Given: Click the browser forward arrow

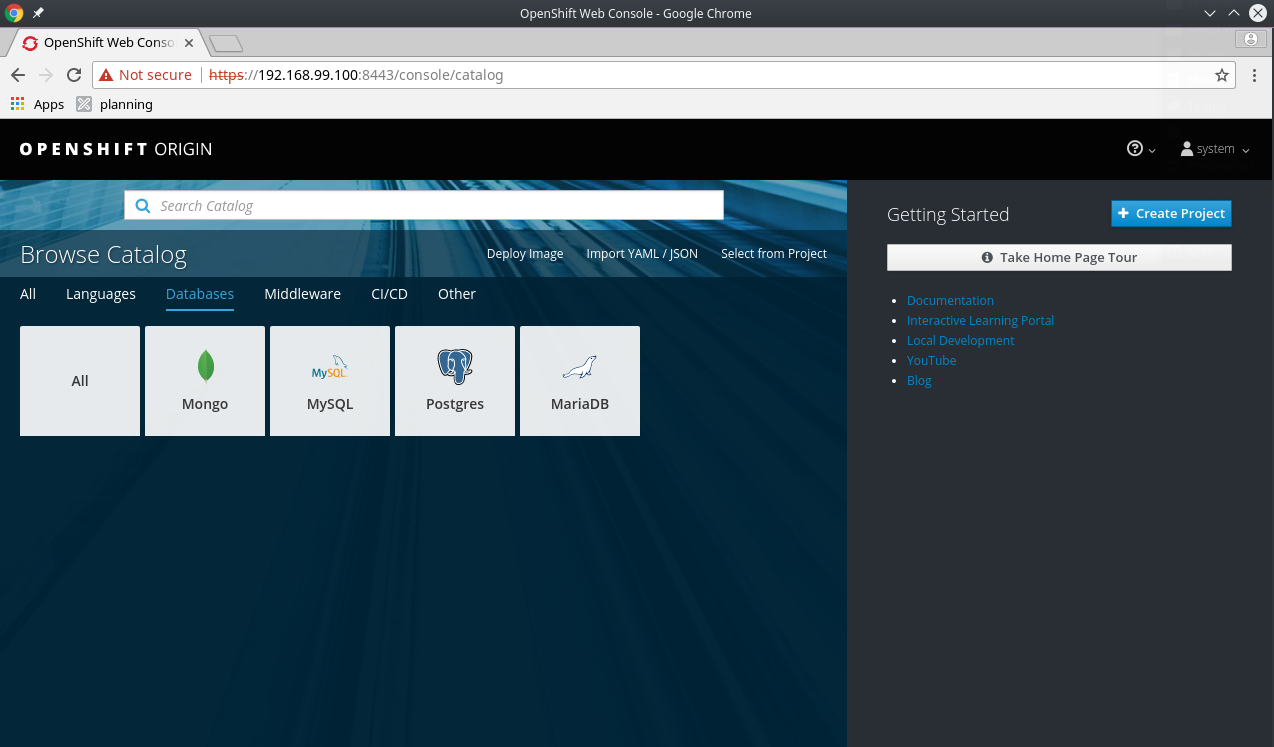Looking at the screenshot, I should click(46, 75).
